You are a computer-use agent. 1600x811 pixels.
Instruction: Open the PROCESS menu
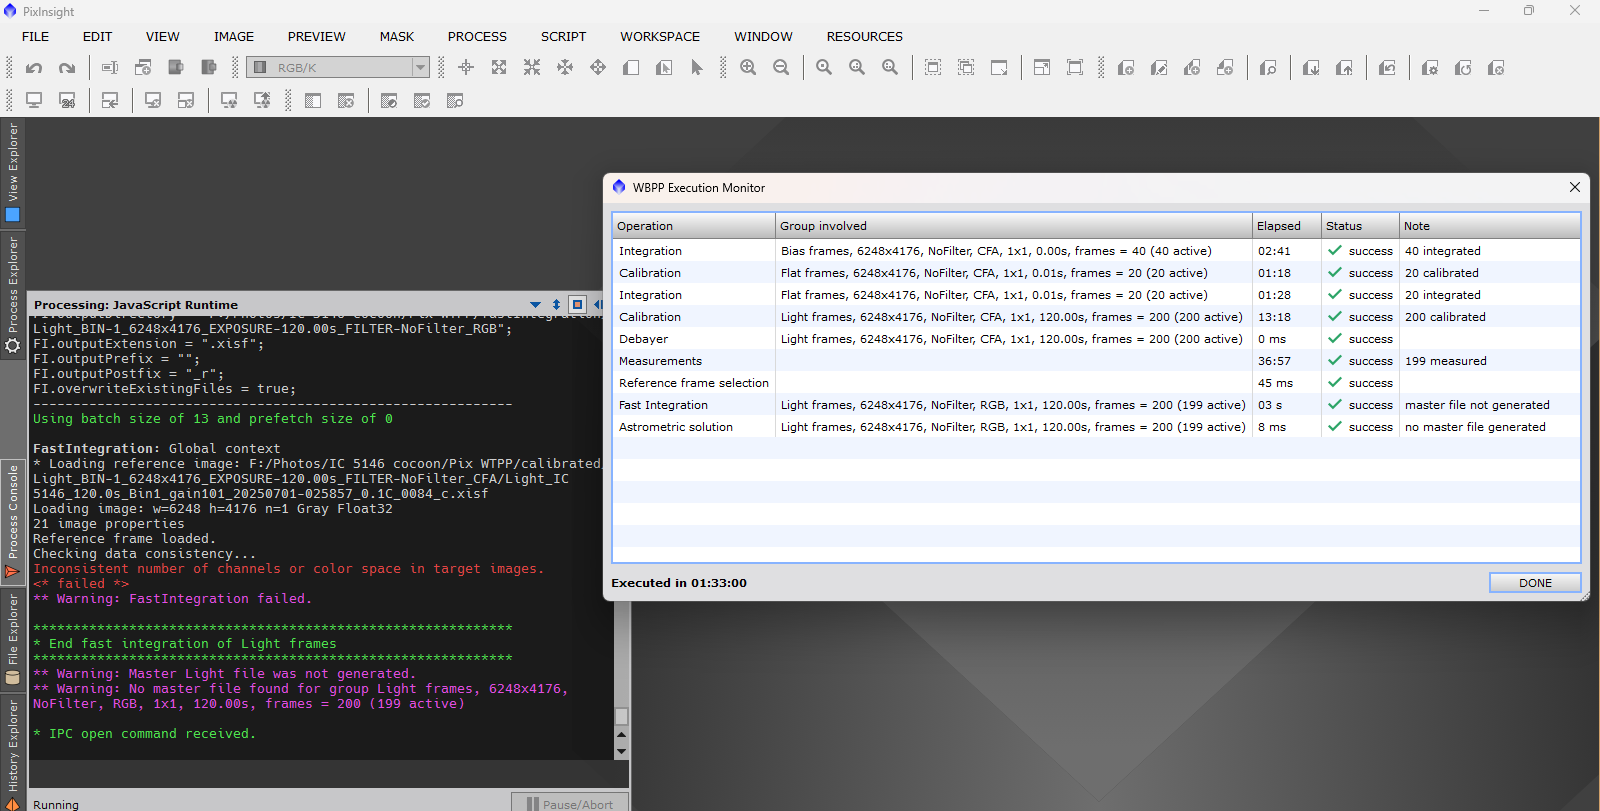(x=477, y=37)
